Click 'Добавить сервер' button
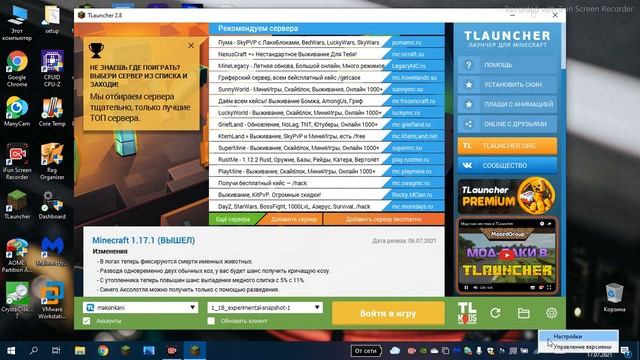Image resolution: width=640 pixels, height=360 pixels. pyautogui.click(x=293, y=219)
